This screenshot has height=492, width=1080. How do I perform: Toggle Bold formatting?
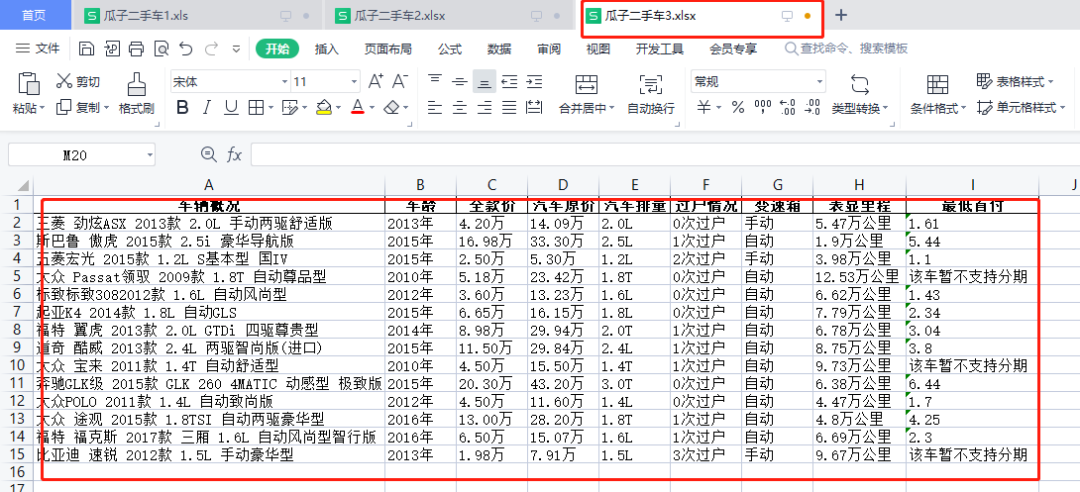(x=183, y=107)
